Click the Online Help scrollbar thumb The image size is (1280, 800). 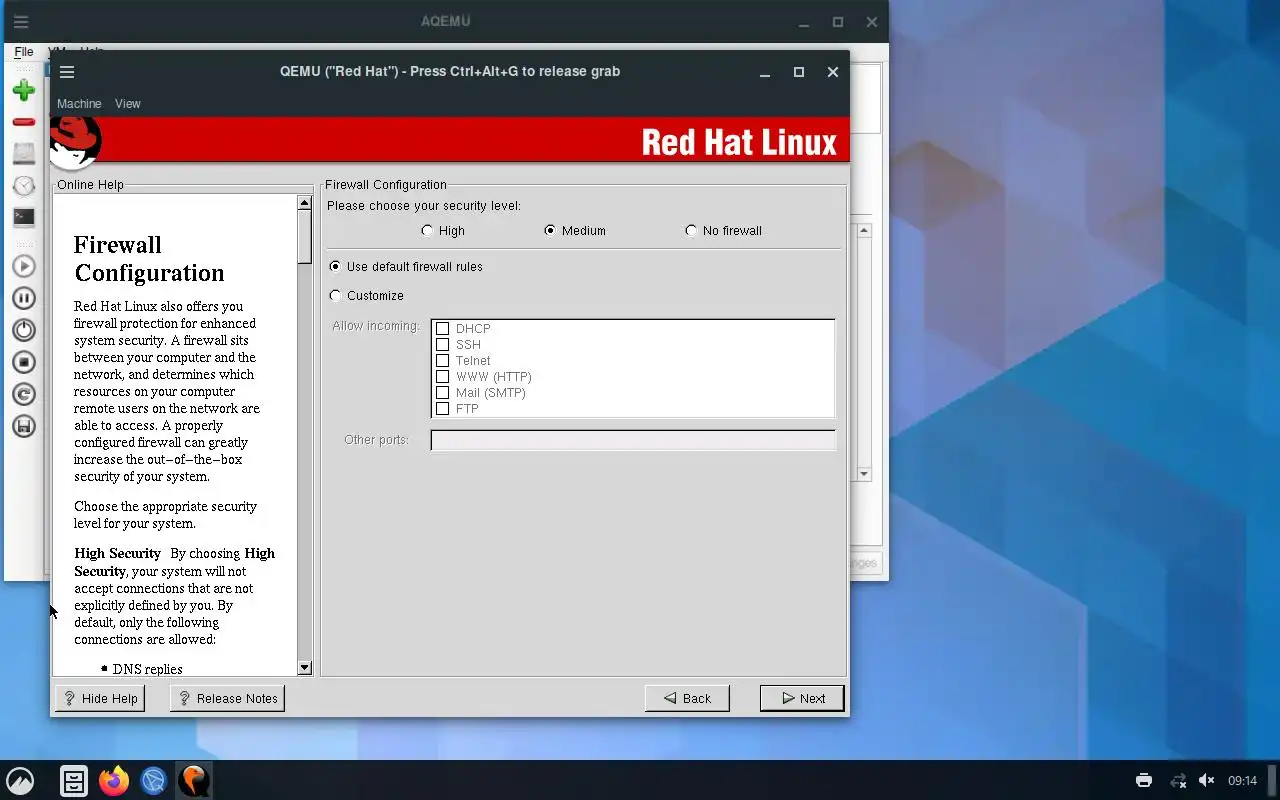pos(305,237)
